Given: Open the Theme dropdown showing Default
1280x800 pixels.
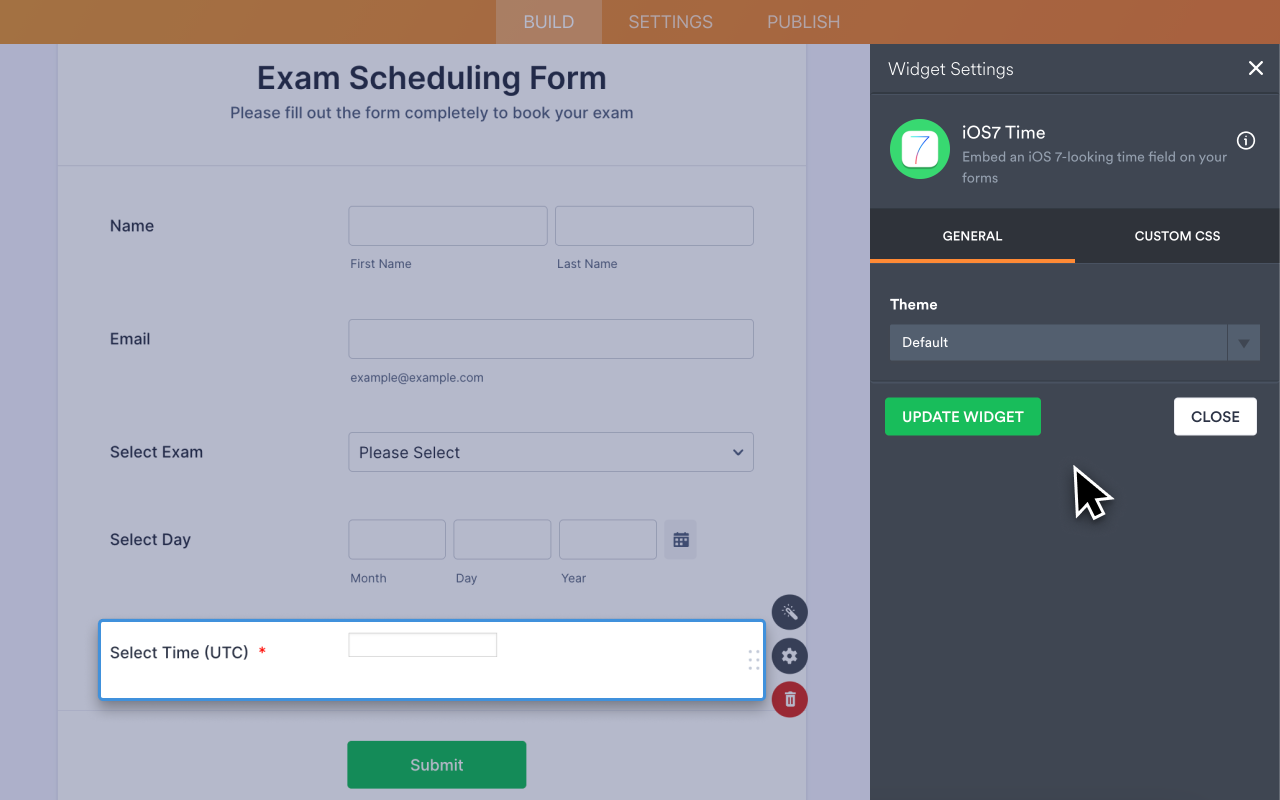Looking at the screenshot, I should pyautogui.click(x=1058, y=342).
